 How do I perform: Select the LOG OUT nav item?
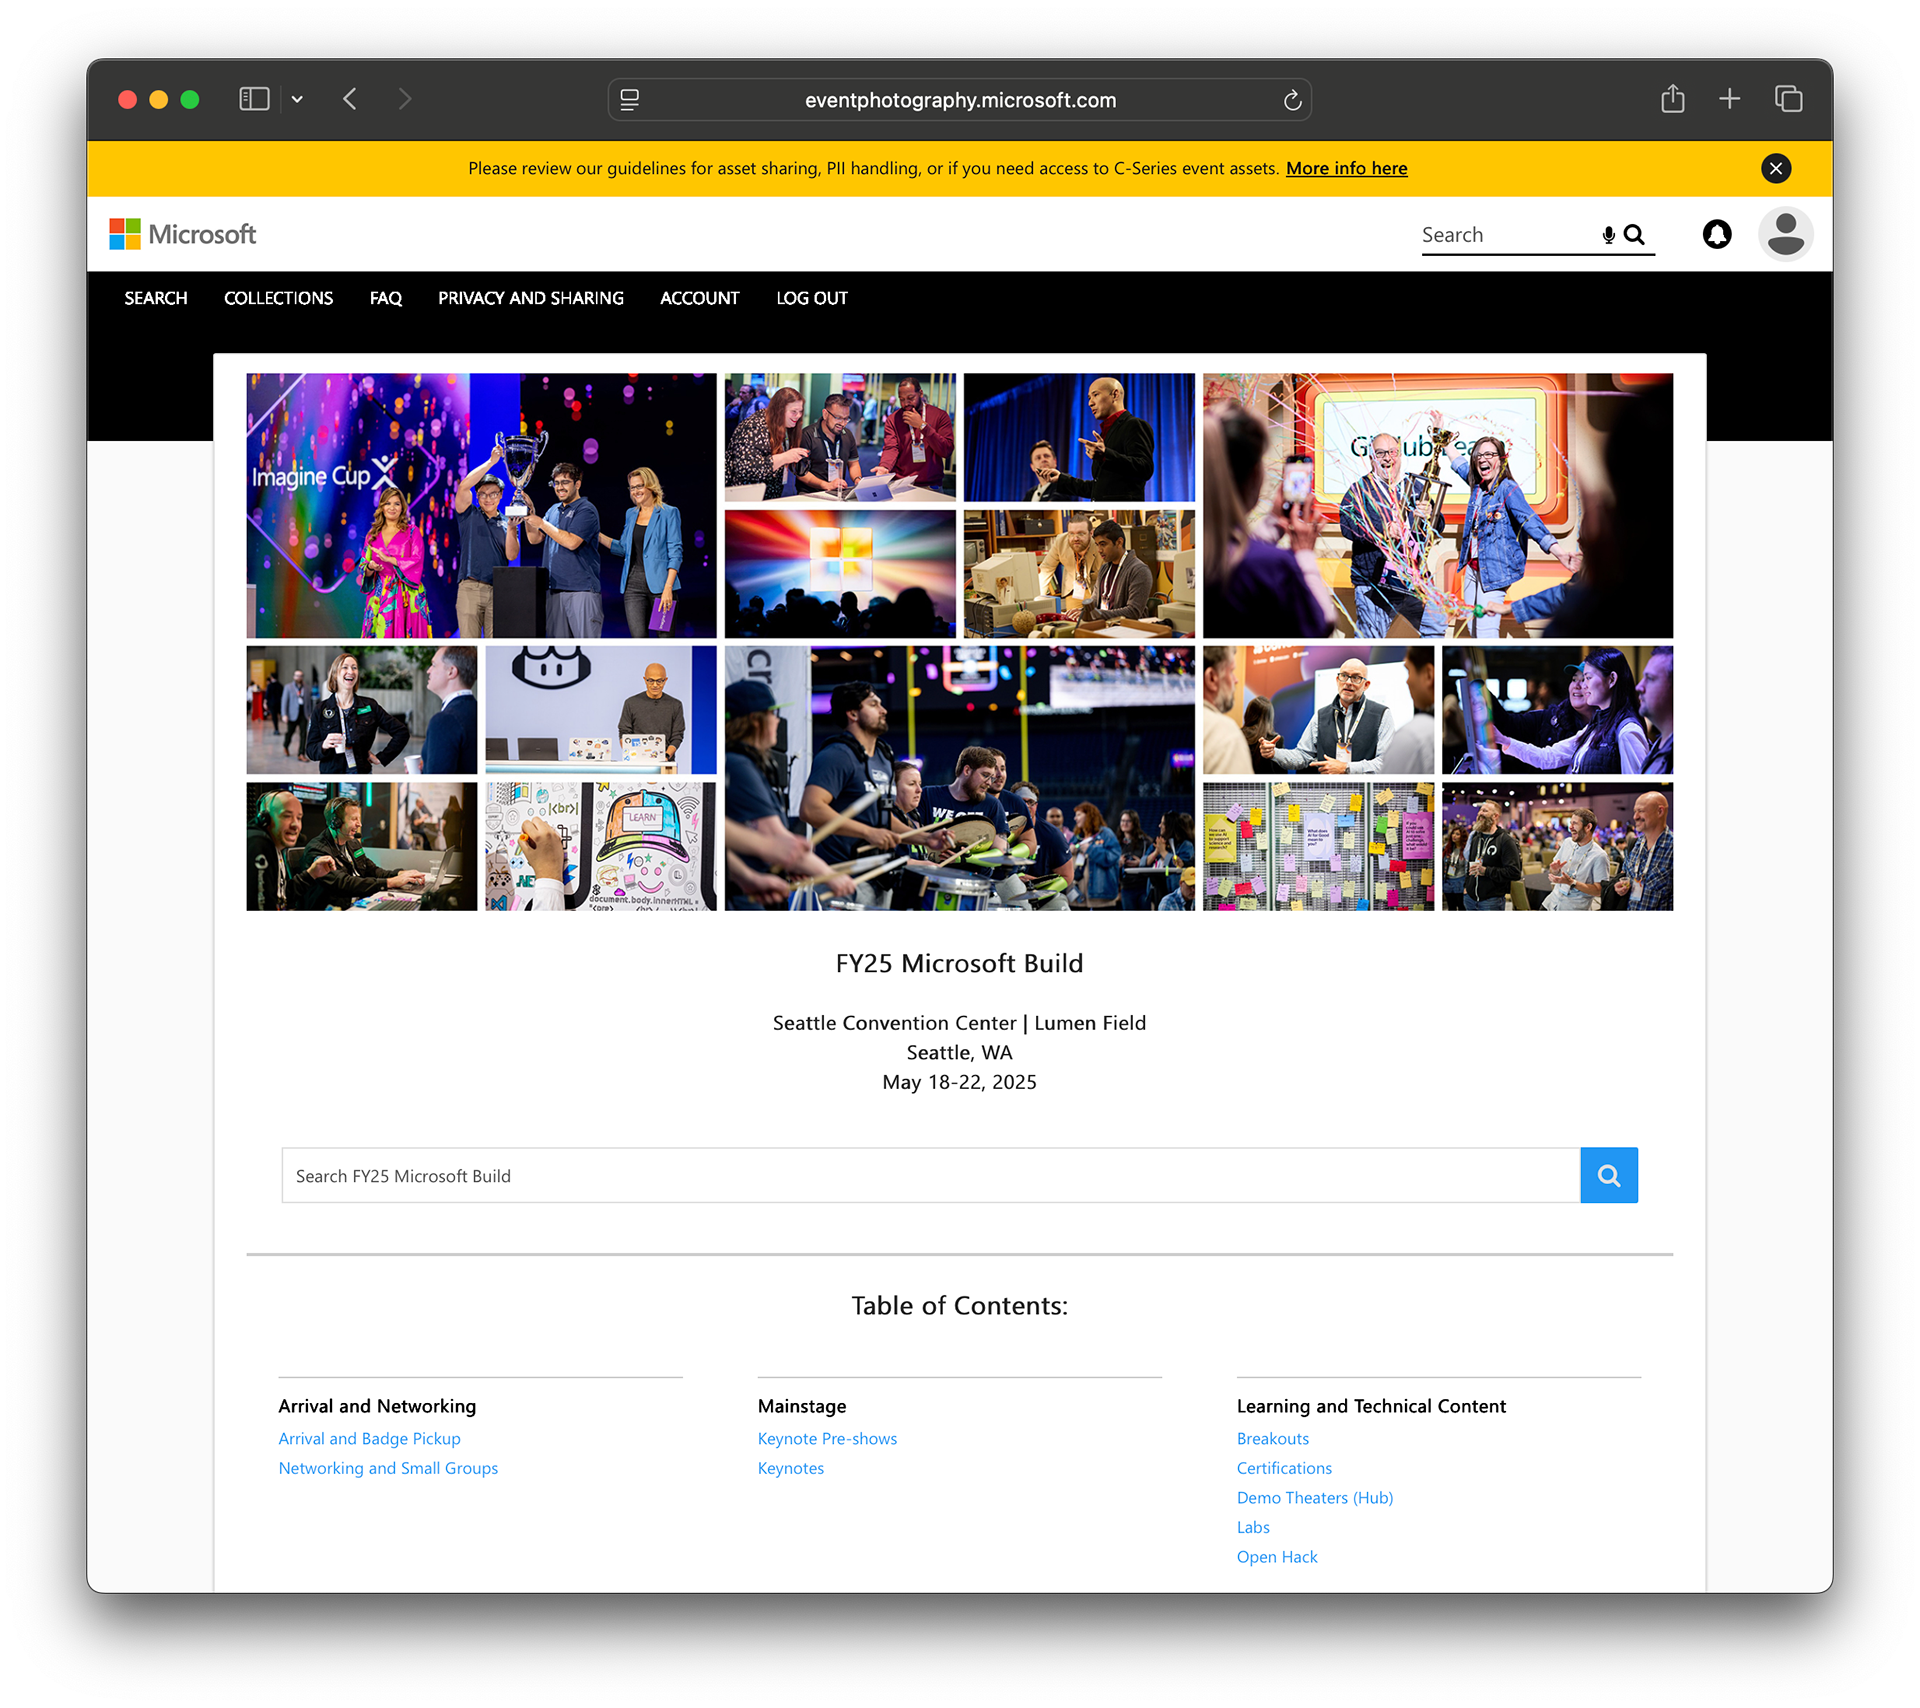pos(812,298)
